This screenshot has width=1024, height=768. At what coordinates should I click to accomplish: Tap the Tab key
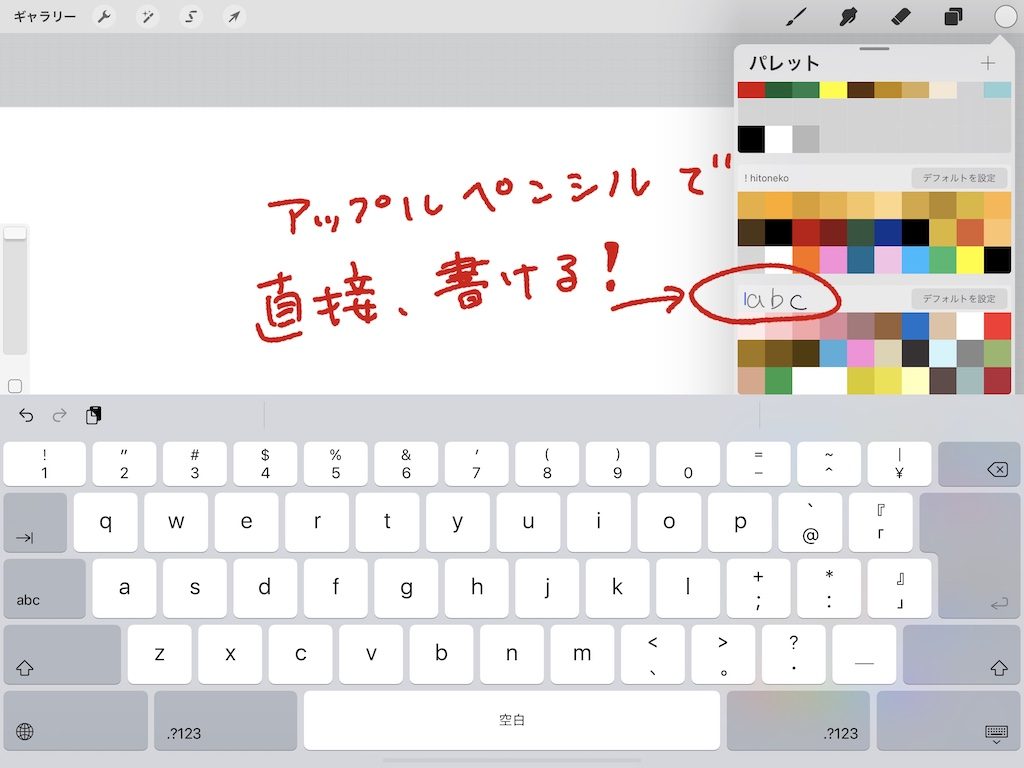35,522
